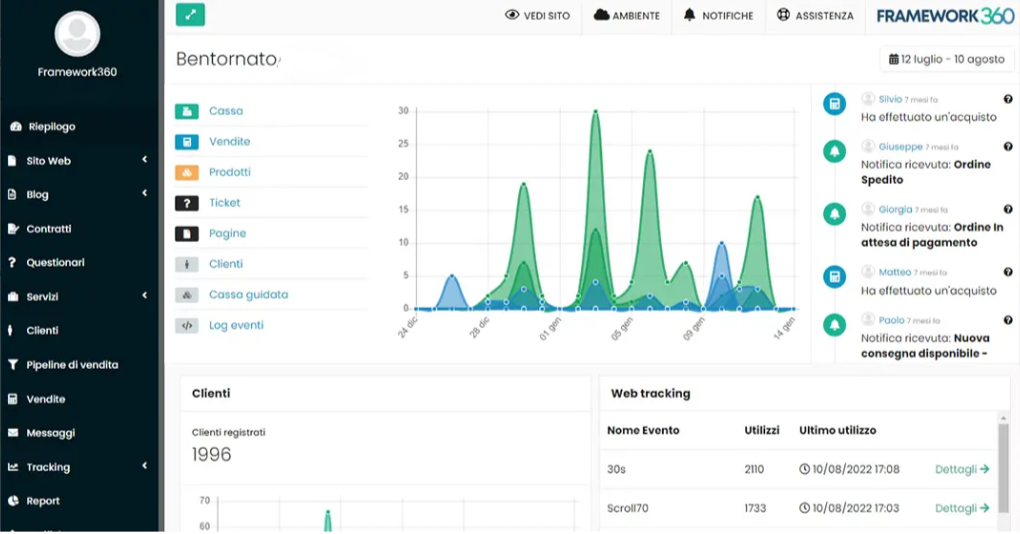This screenshot has width=1020, height=534.
Task: Click the bell icon beside Giuseppe's notification
Action: point(834,151)
